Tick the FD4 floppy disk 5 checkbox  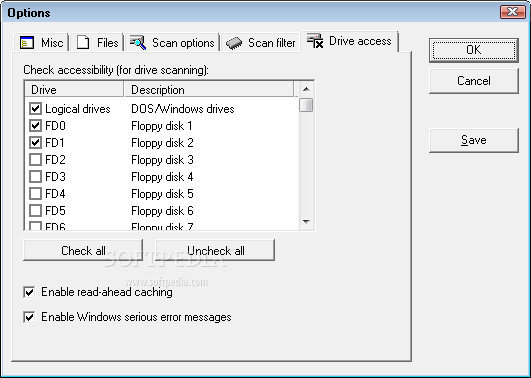click(36, 194)
